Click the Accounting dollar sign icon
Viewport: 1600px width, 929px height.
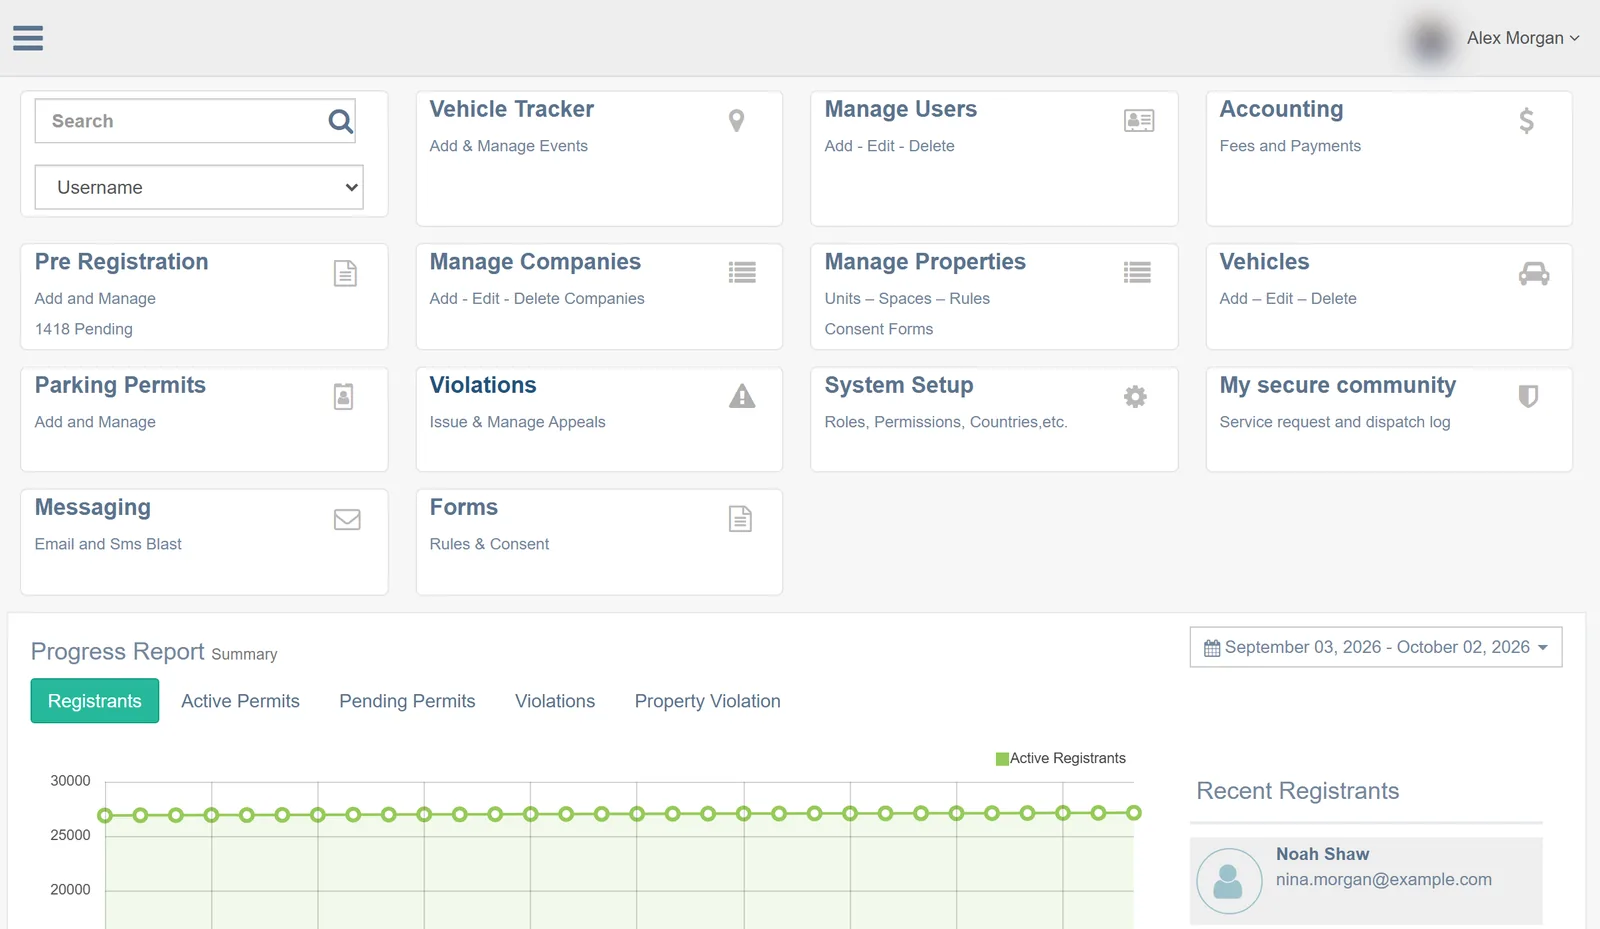1526,121
